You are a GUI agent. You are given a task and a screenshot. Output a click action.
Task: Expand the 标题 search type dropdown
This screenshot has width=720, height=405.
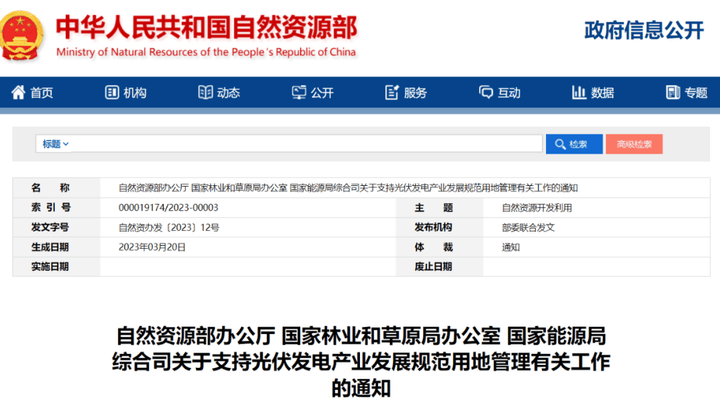point(56,144)
